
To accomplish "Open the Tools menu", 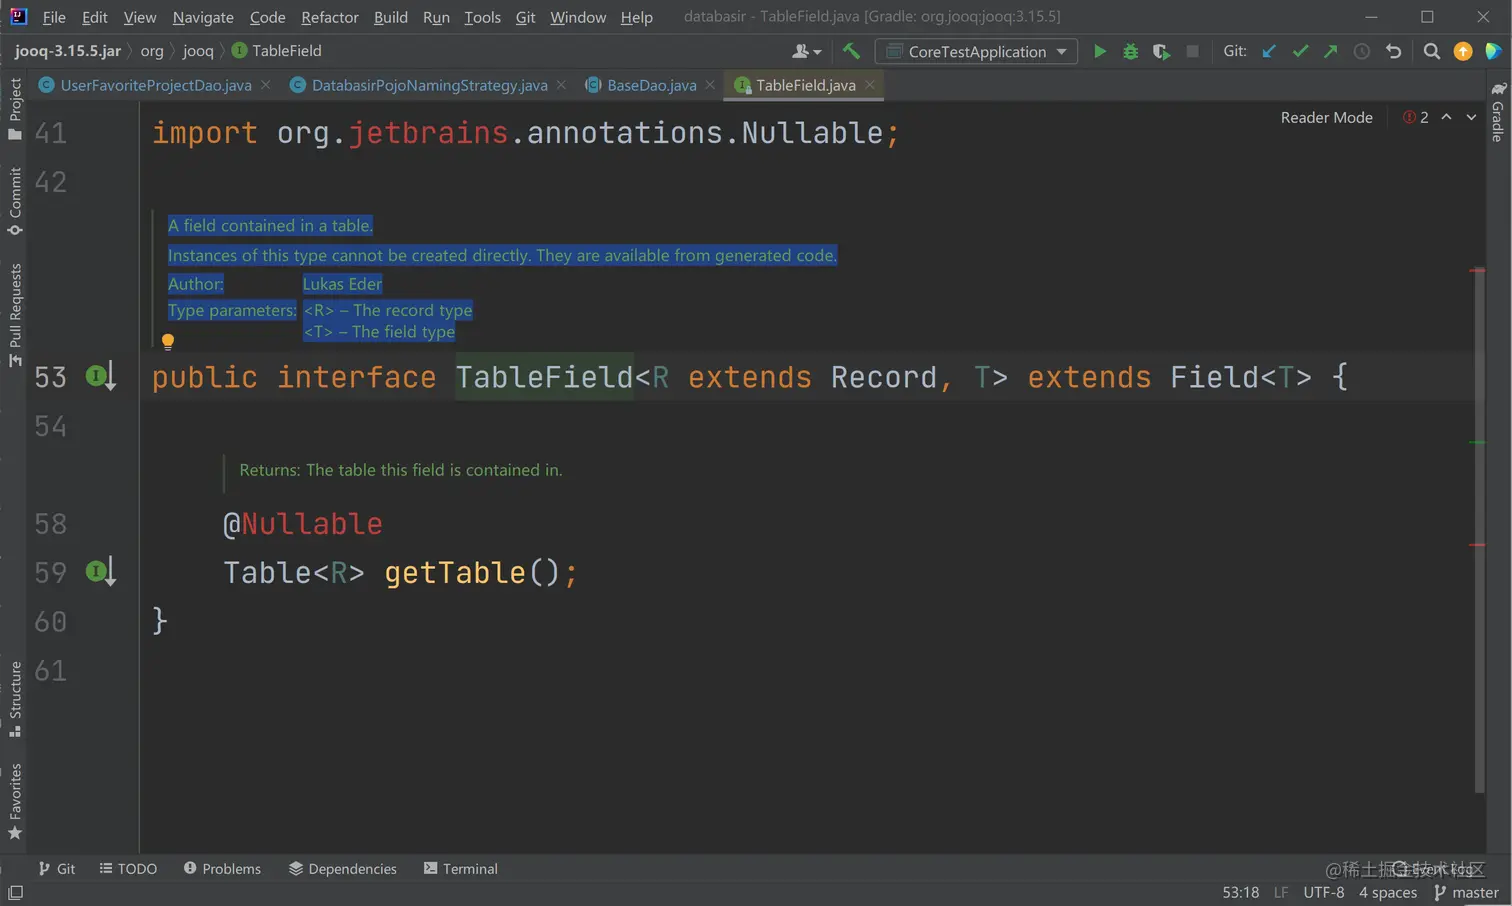I will click(482, 17).
